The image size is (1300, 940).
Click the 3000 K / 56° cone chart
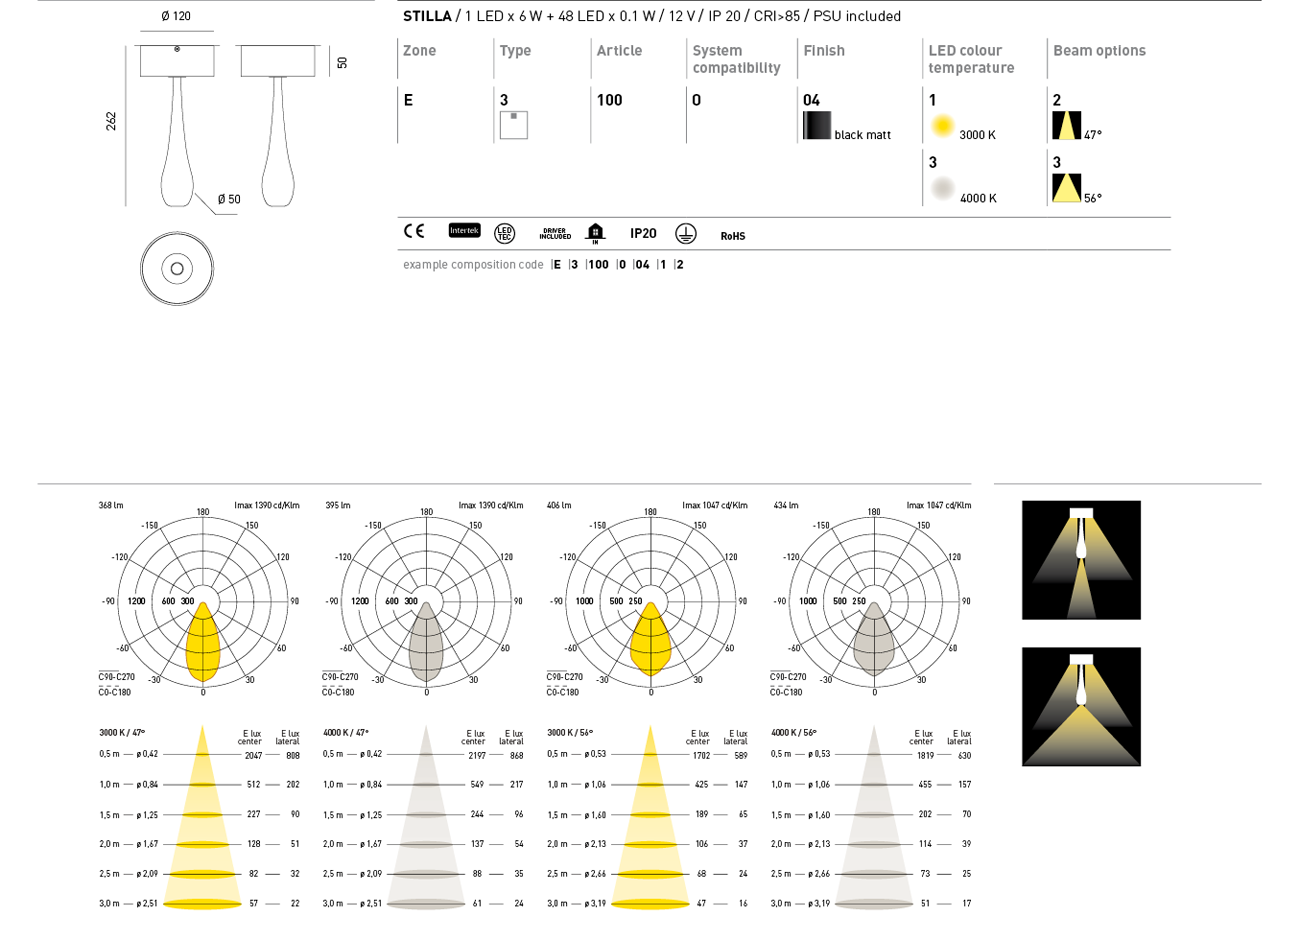point(650,817)
